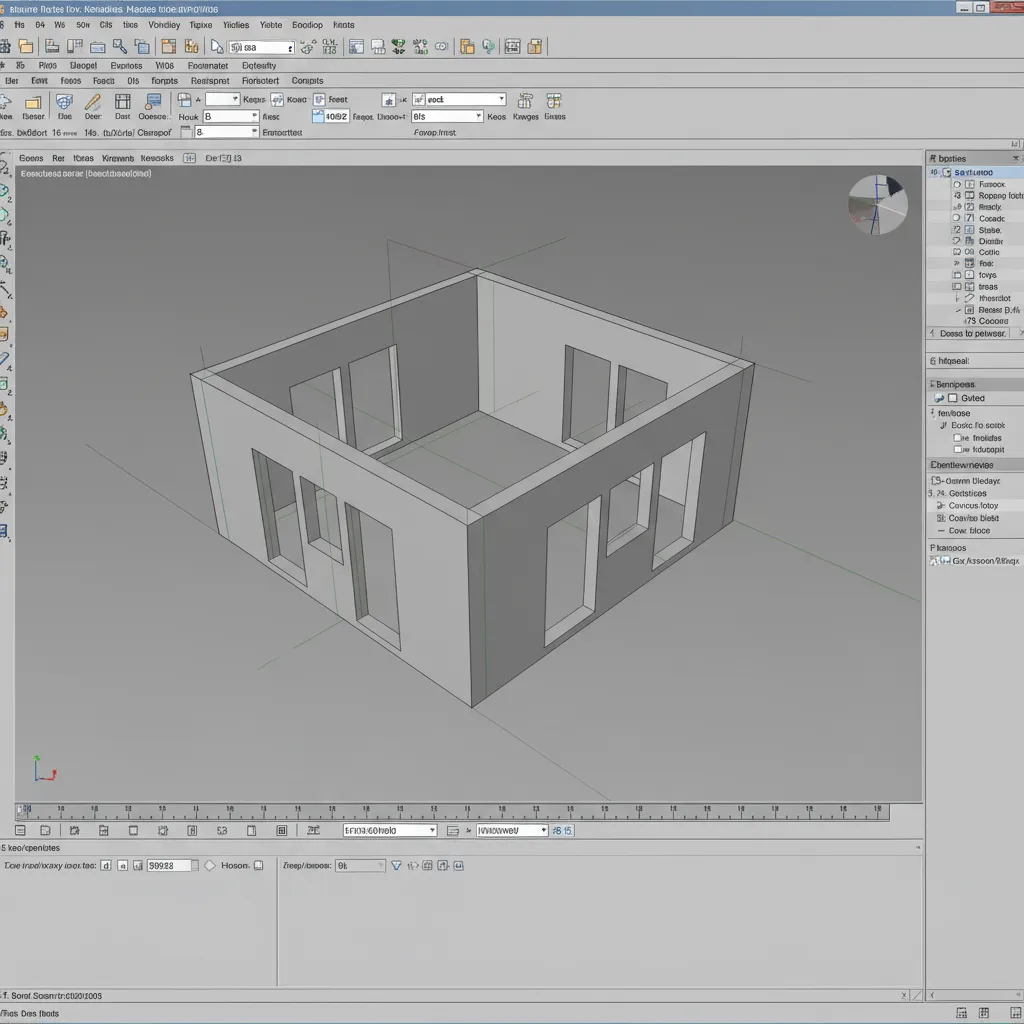This screenshot has height=1024, width=1024.
Task: Open the New Document icon
Action: coord(5,46)
